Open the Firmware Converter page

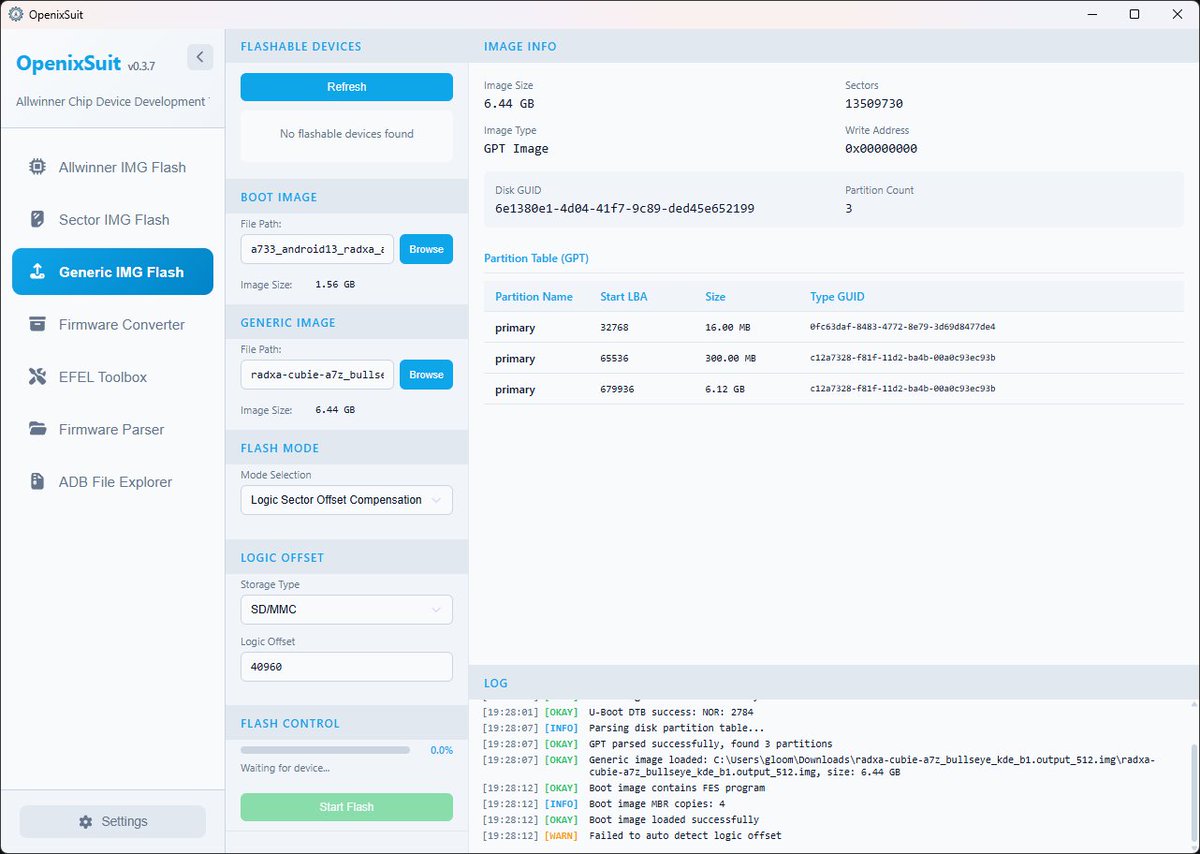click(112, 324)
